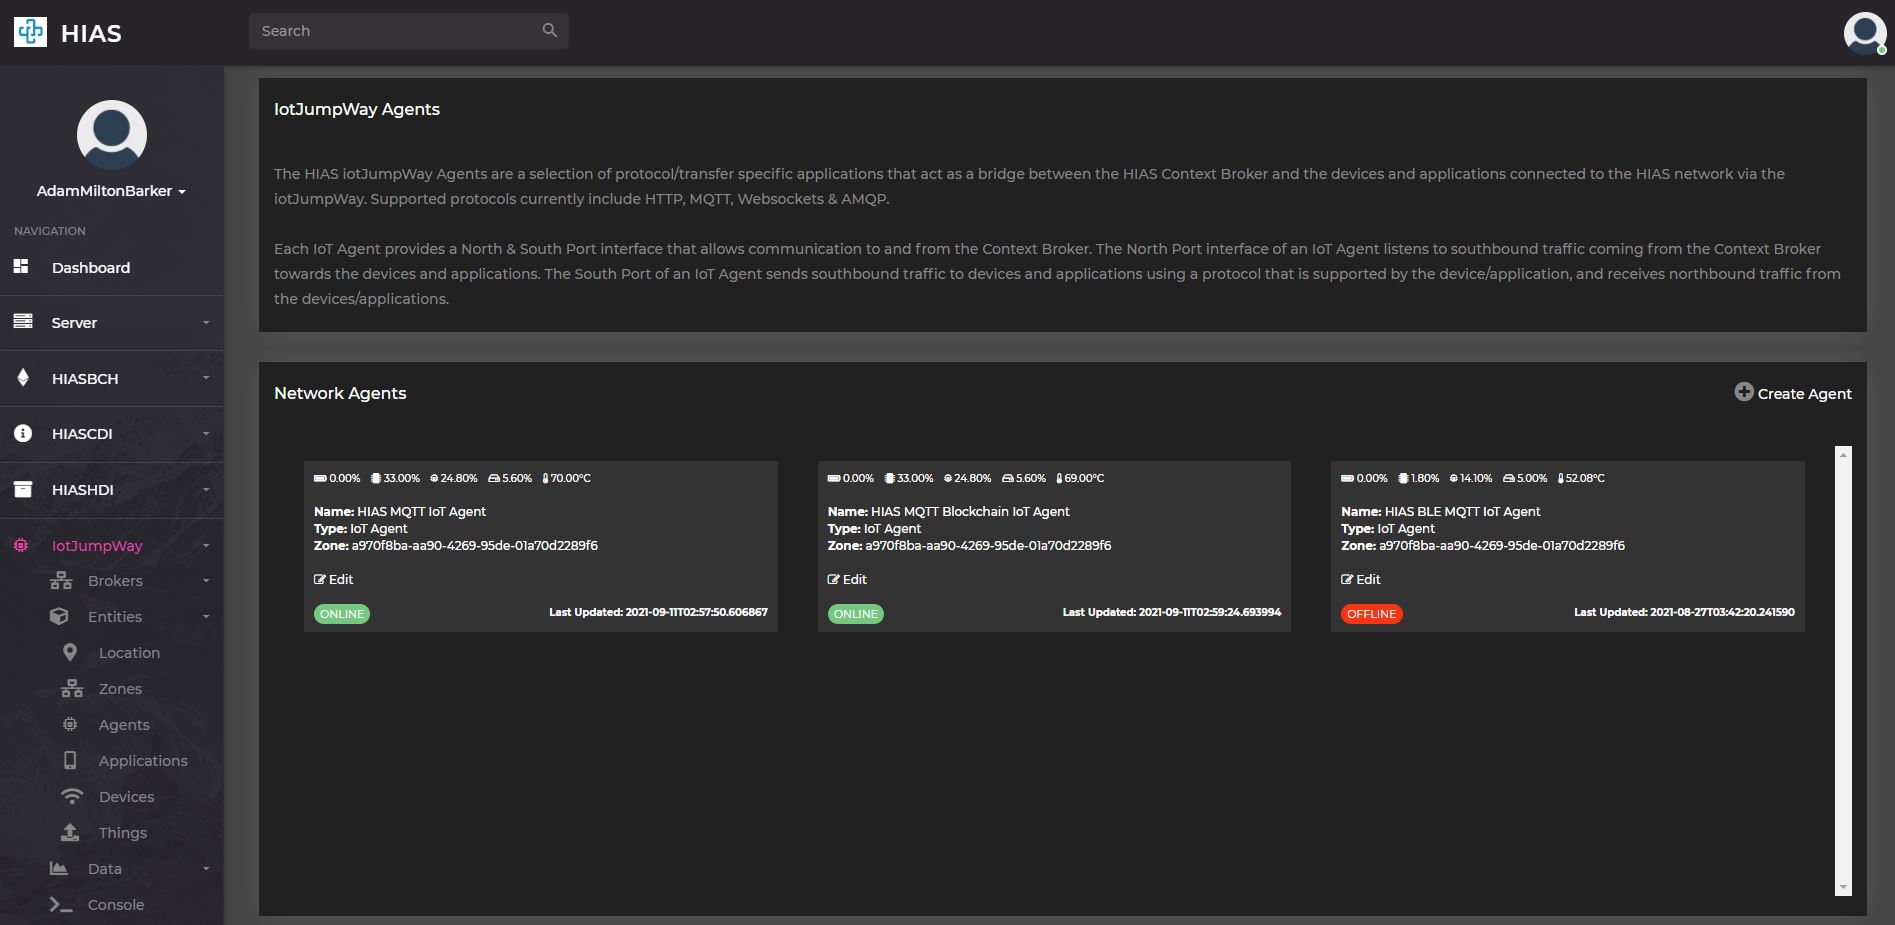Open Console in navigation
This screenshot has height=925, width=1895.
tap(116, 904)
